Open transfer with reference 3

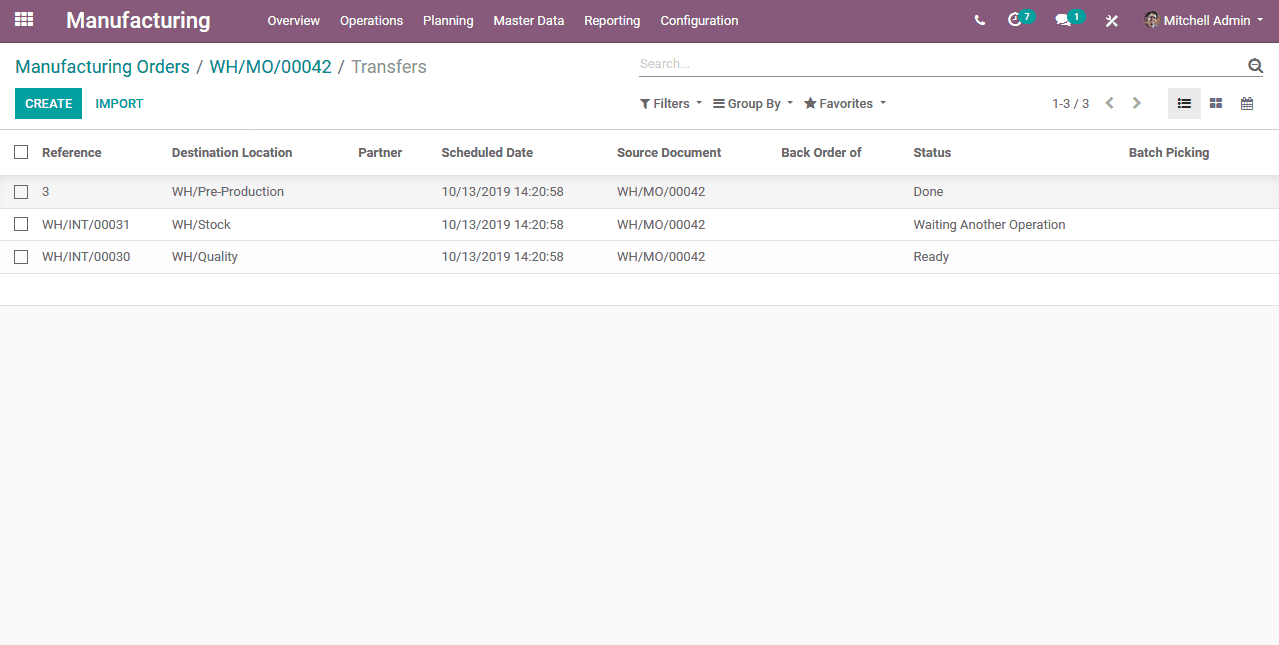point(46,192)
